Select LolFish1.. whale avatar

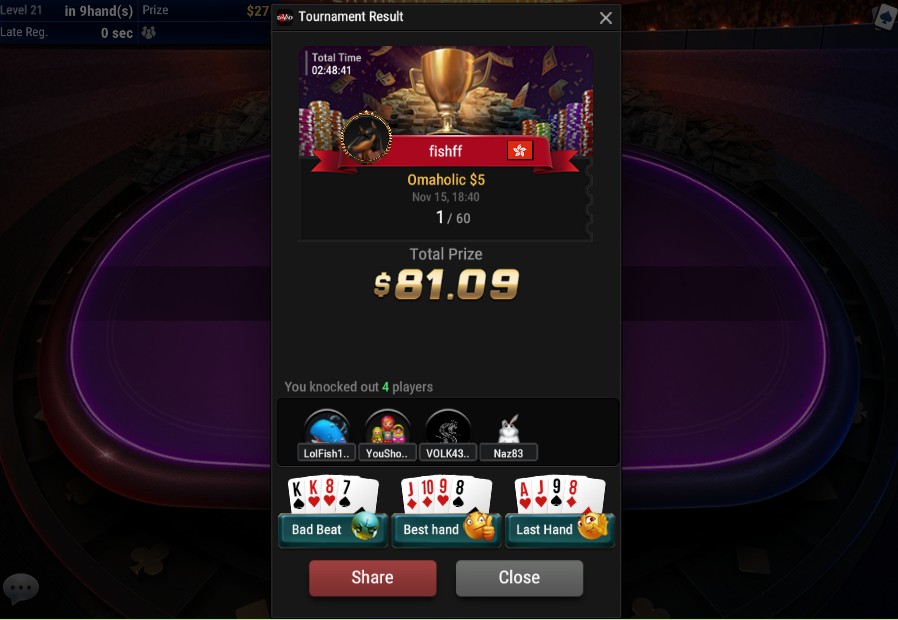(x=327, y=428)
